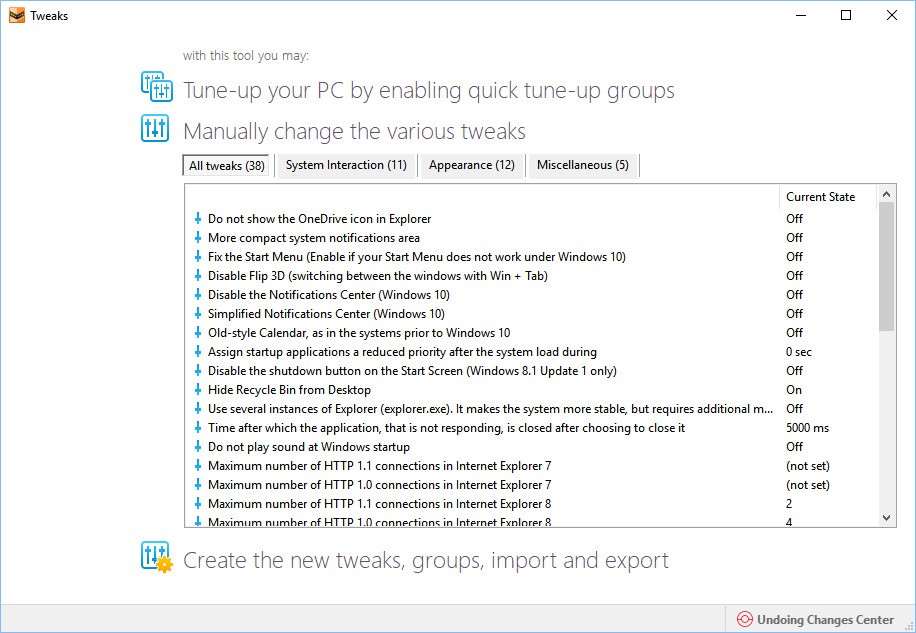Click the tune-up groups sliders icon
This screenshot has width=916, height=633.
pyautogui.click(x=157, y=88)
